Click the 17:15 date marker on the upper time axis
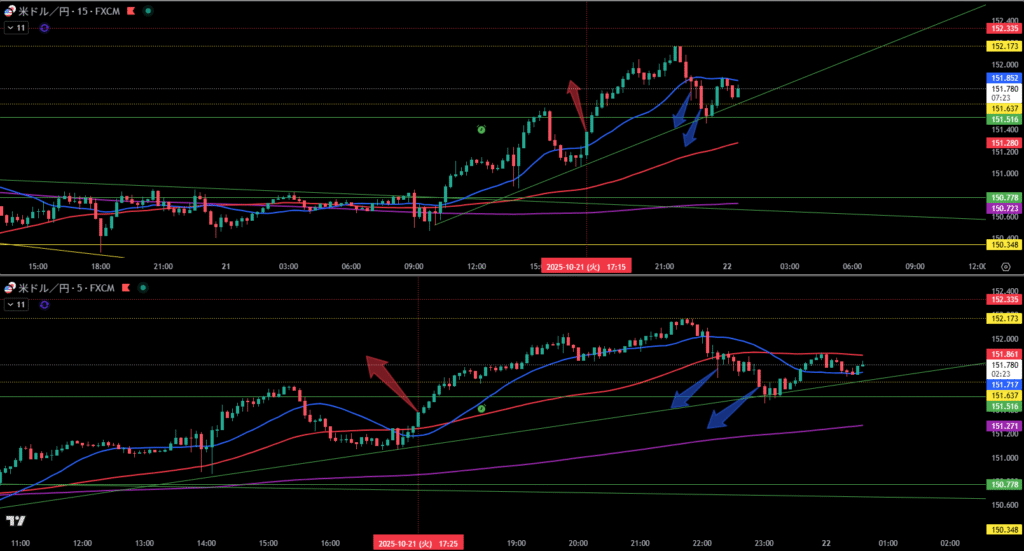The image size is (1024, 551). pyautogui.click(x=586, y=267)
